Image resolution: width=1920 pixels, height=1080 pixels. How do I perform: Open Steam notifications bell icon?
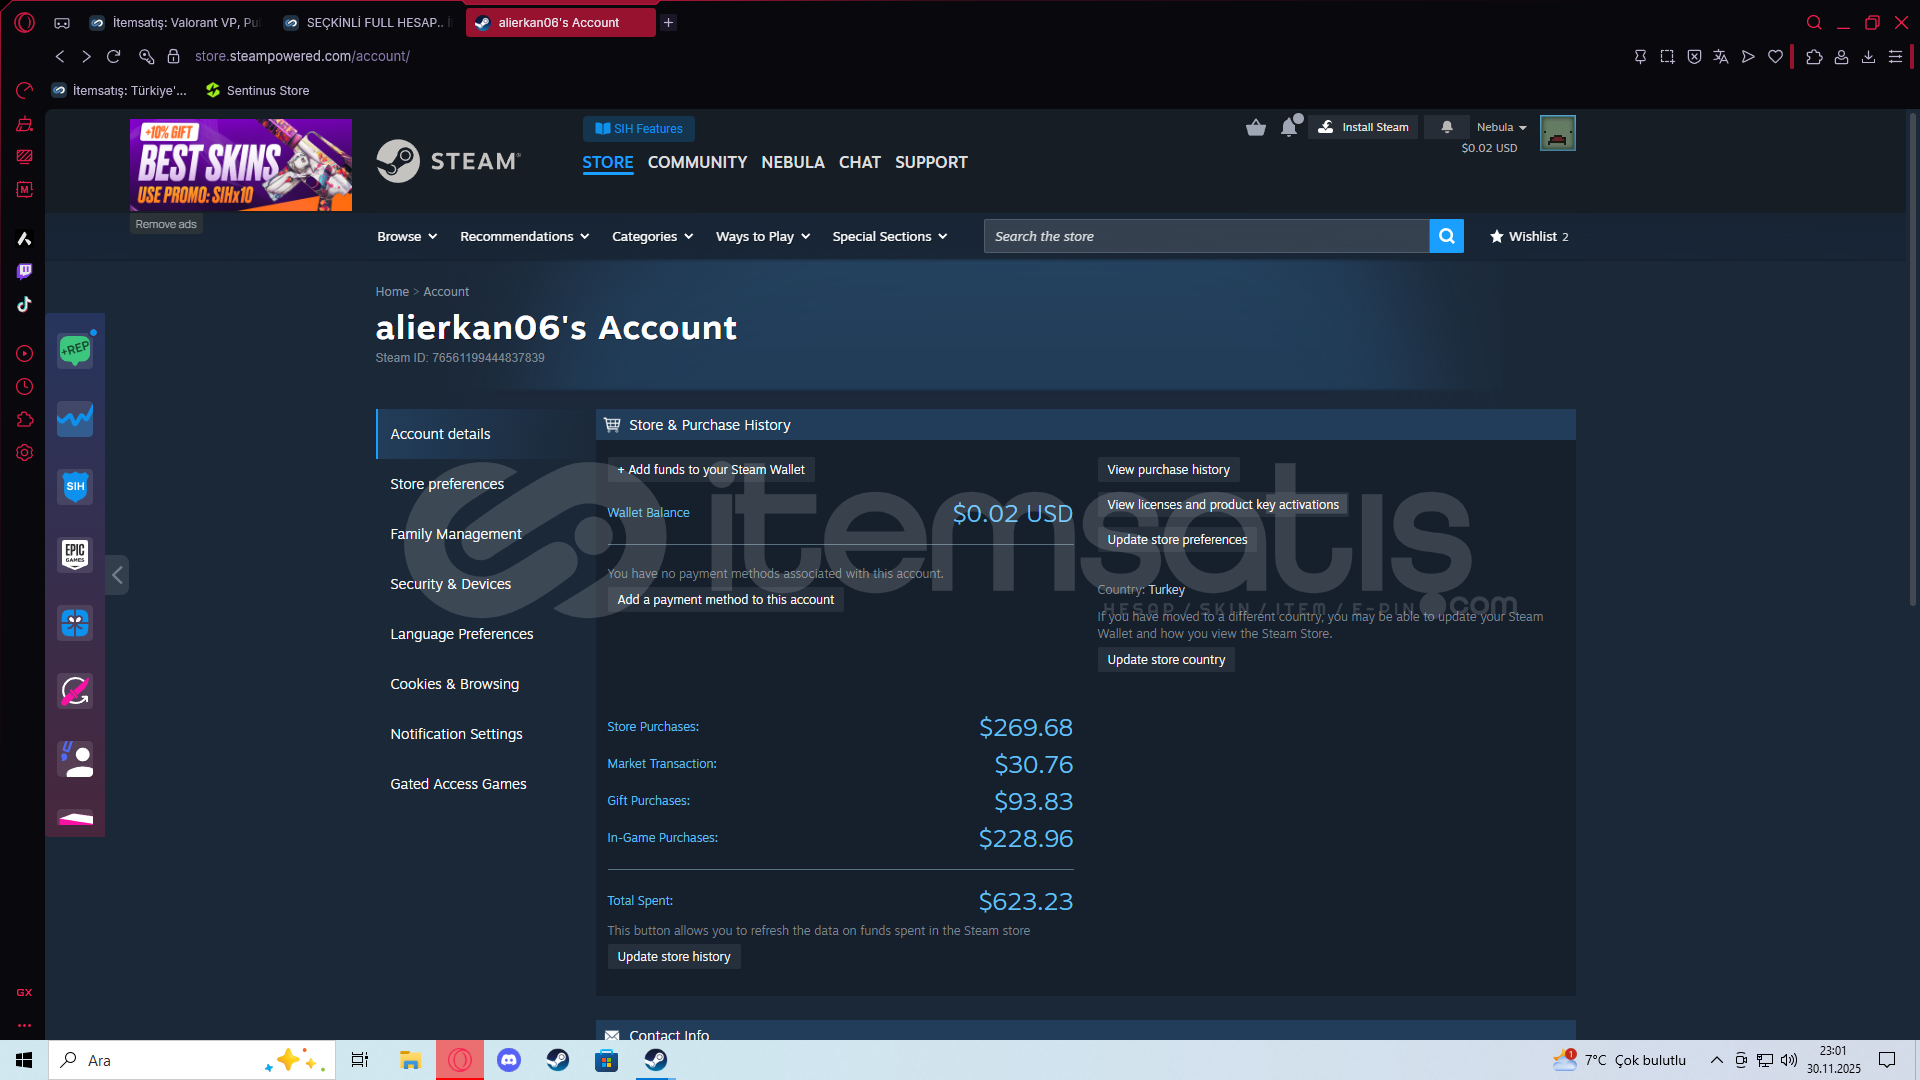point(1446,127)
